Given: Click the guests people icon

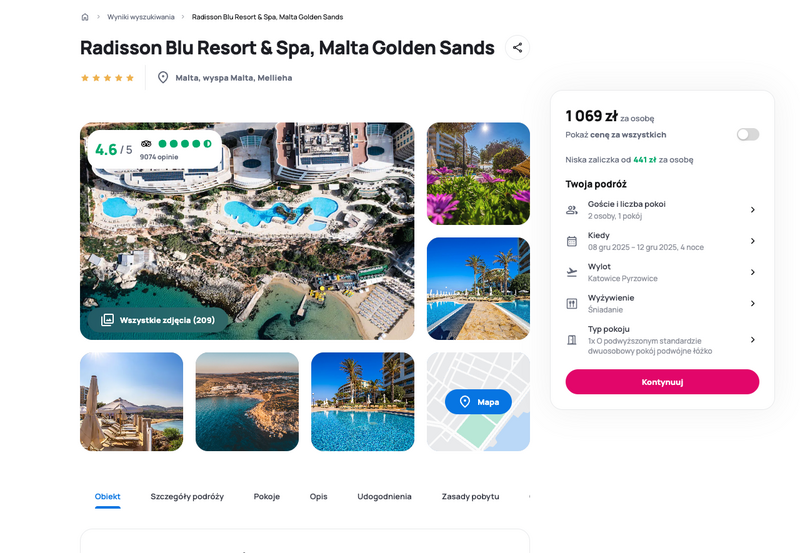Looking at the screenshot, I should click(571, 210).
